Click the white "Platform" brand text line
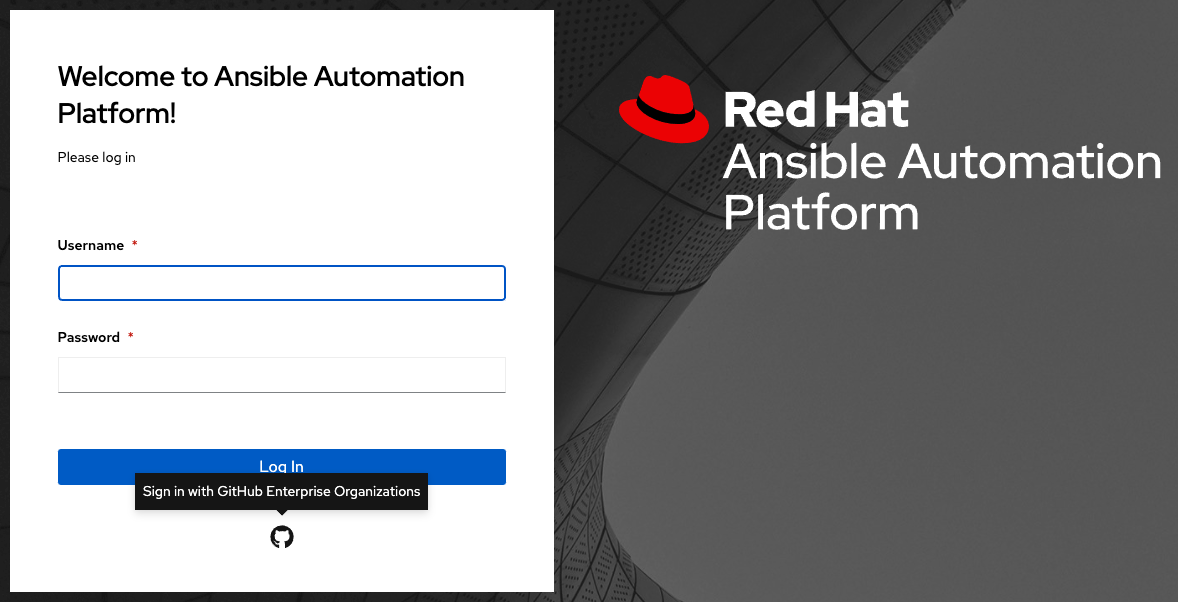This screenshot has height=602, width=1178. [x=820, y=212]
